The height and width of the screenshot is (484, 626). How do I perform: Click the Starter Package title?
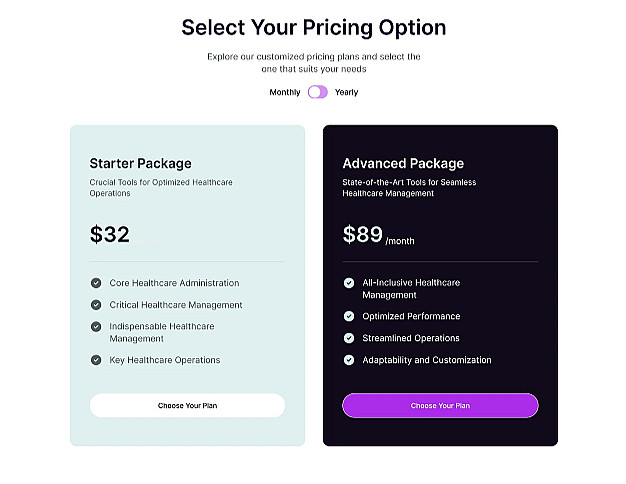(140, 163)
